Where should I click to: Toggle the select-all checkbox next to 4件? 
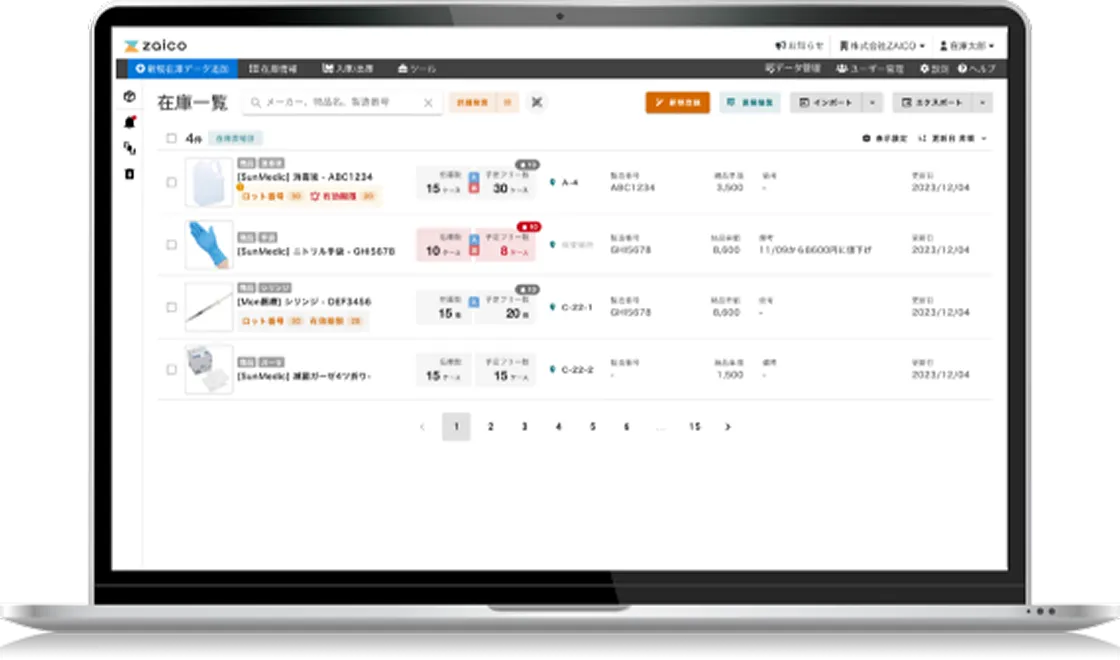coord(172,139)
